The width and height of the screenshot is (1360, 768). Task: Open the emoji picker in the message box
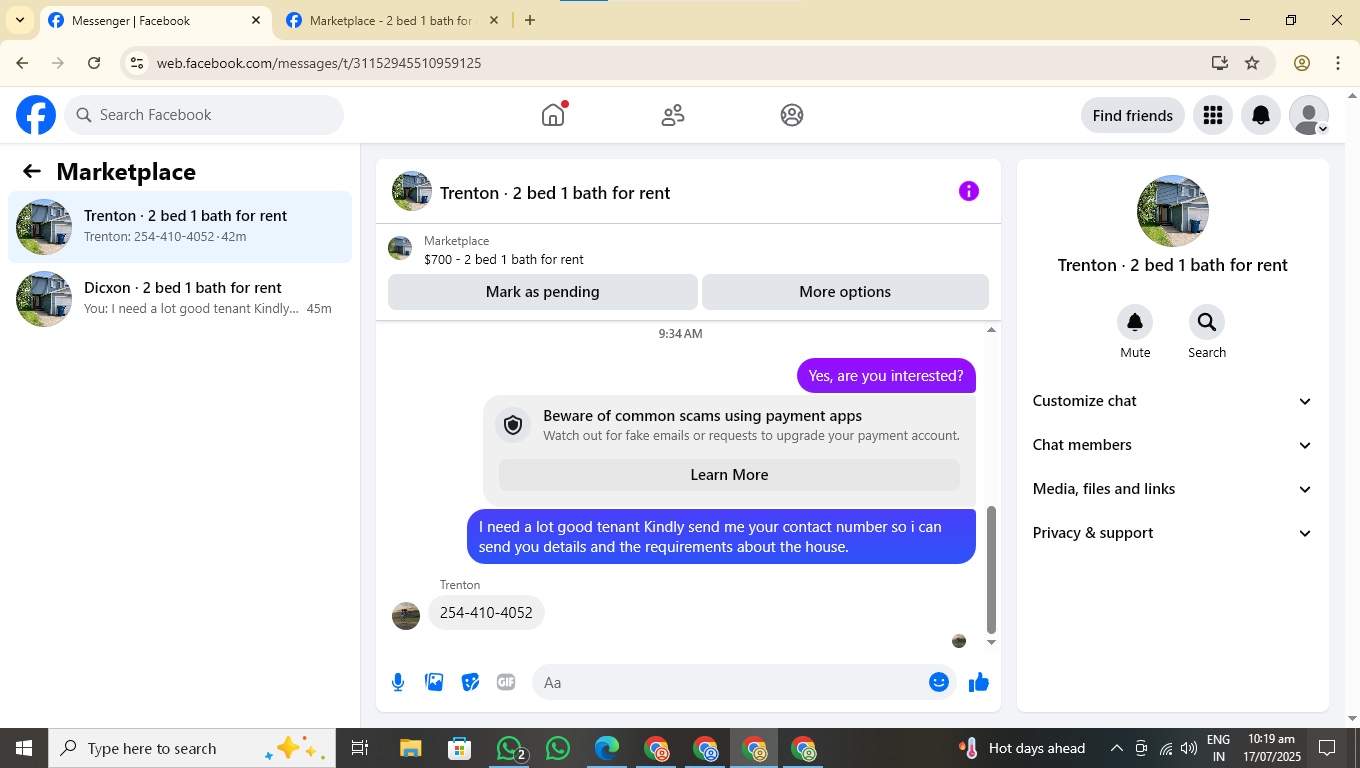938,682
